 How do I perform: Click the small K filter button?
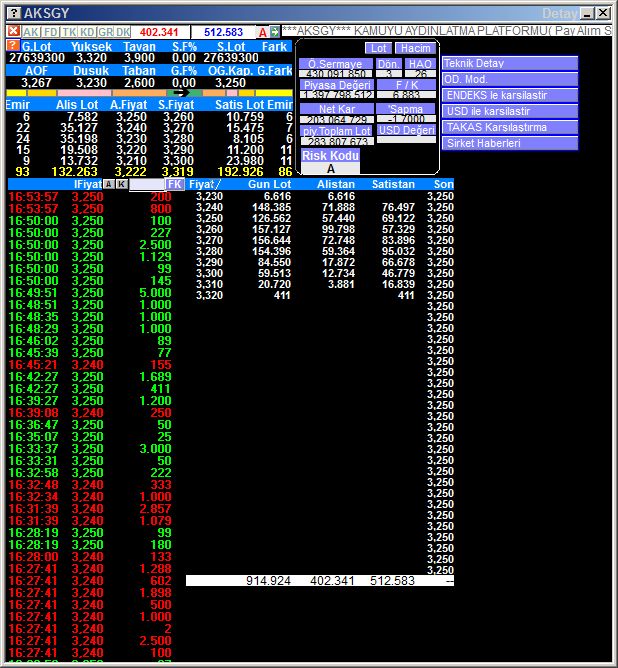[x=122, y=184]
